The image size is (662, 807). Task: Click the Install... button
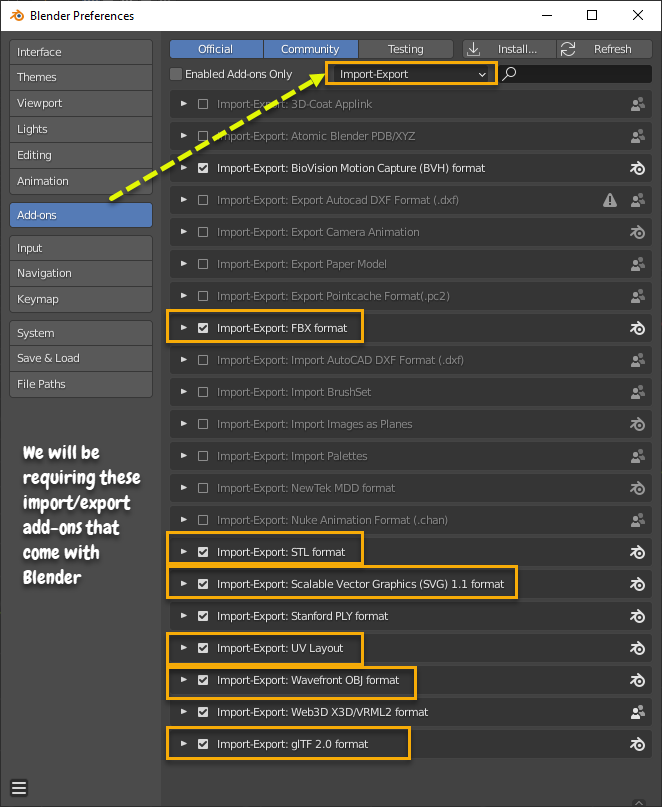point(508,49)
